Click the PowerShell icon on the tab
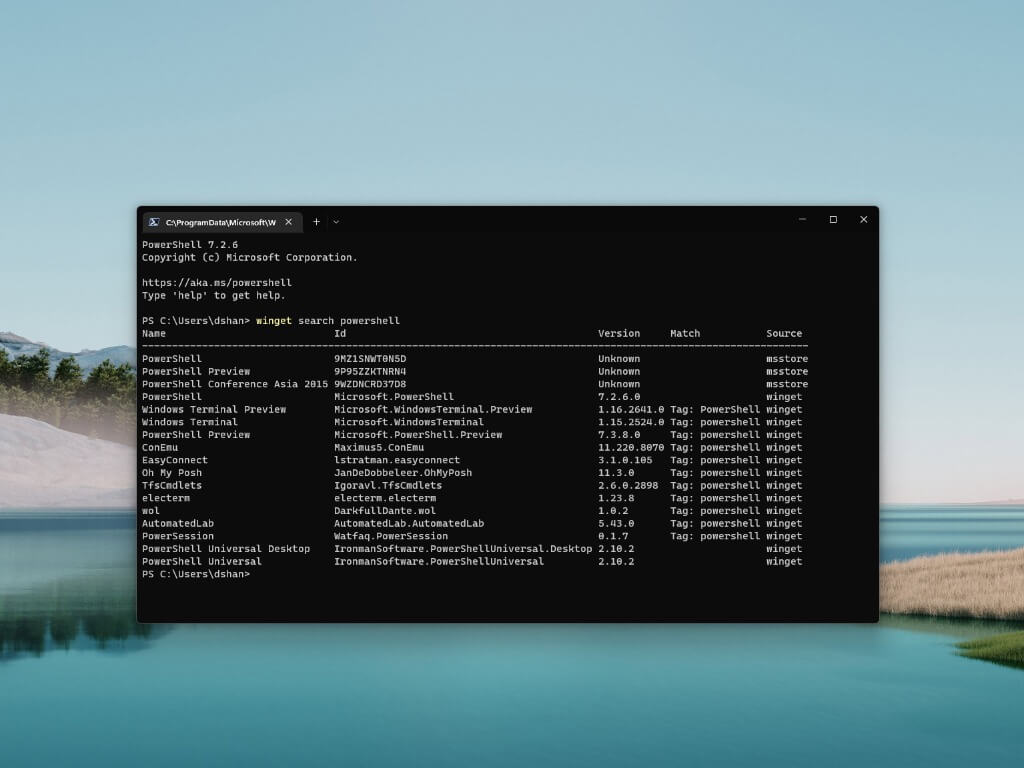 pyautogui.click(x=154, y=222)
